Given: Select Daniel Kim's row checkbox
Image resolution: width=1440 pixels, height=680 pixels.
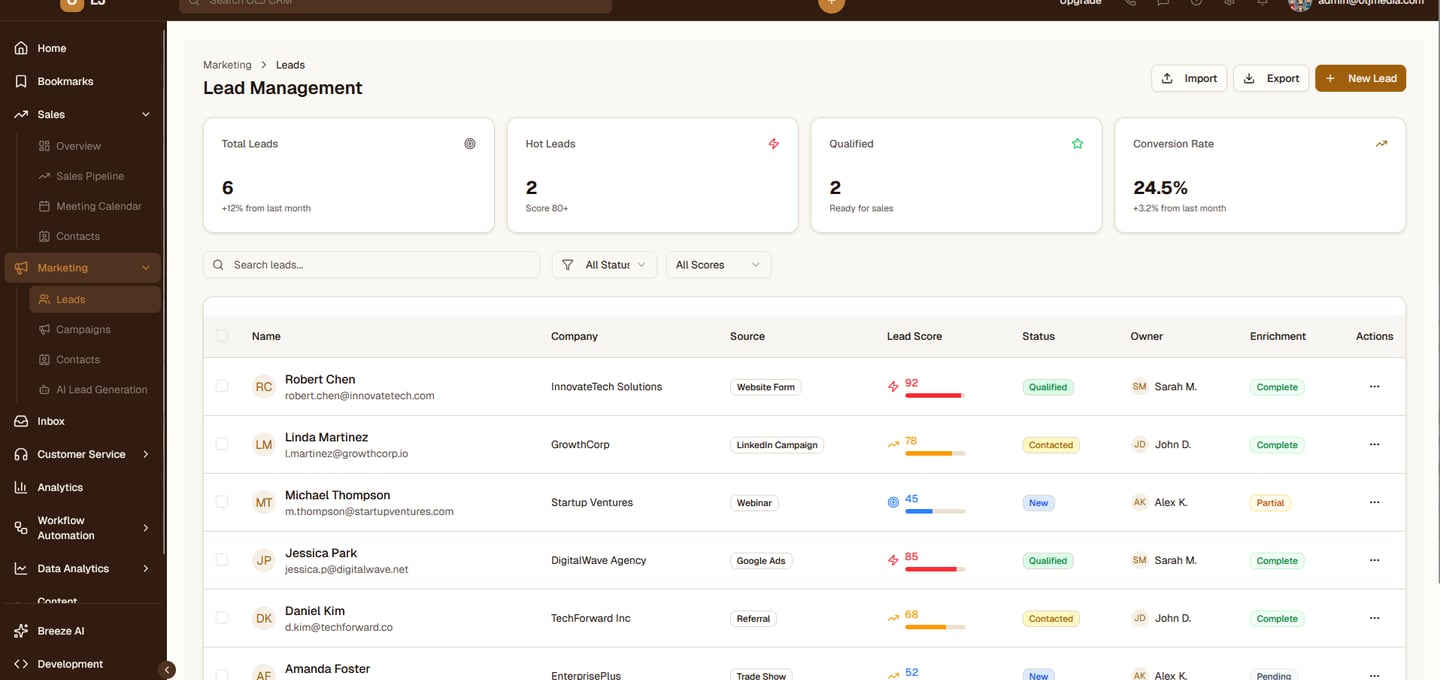Looking at the screenshot, I should point(222,618).
